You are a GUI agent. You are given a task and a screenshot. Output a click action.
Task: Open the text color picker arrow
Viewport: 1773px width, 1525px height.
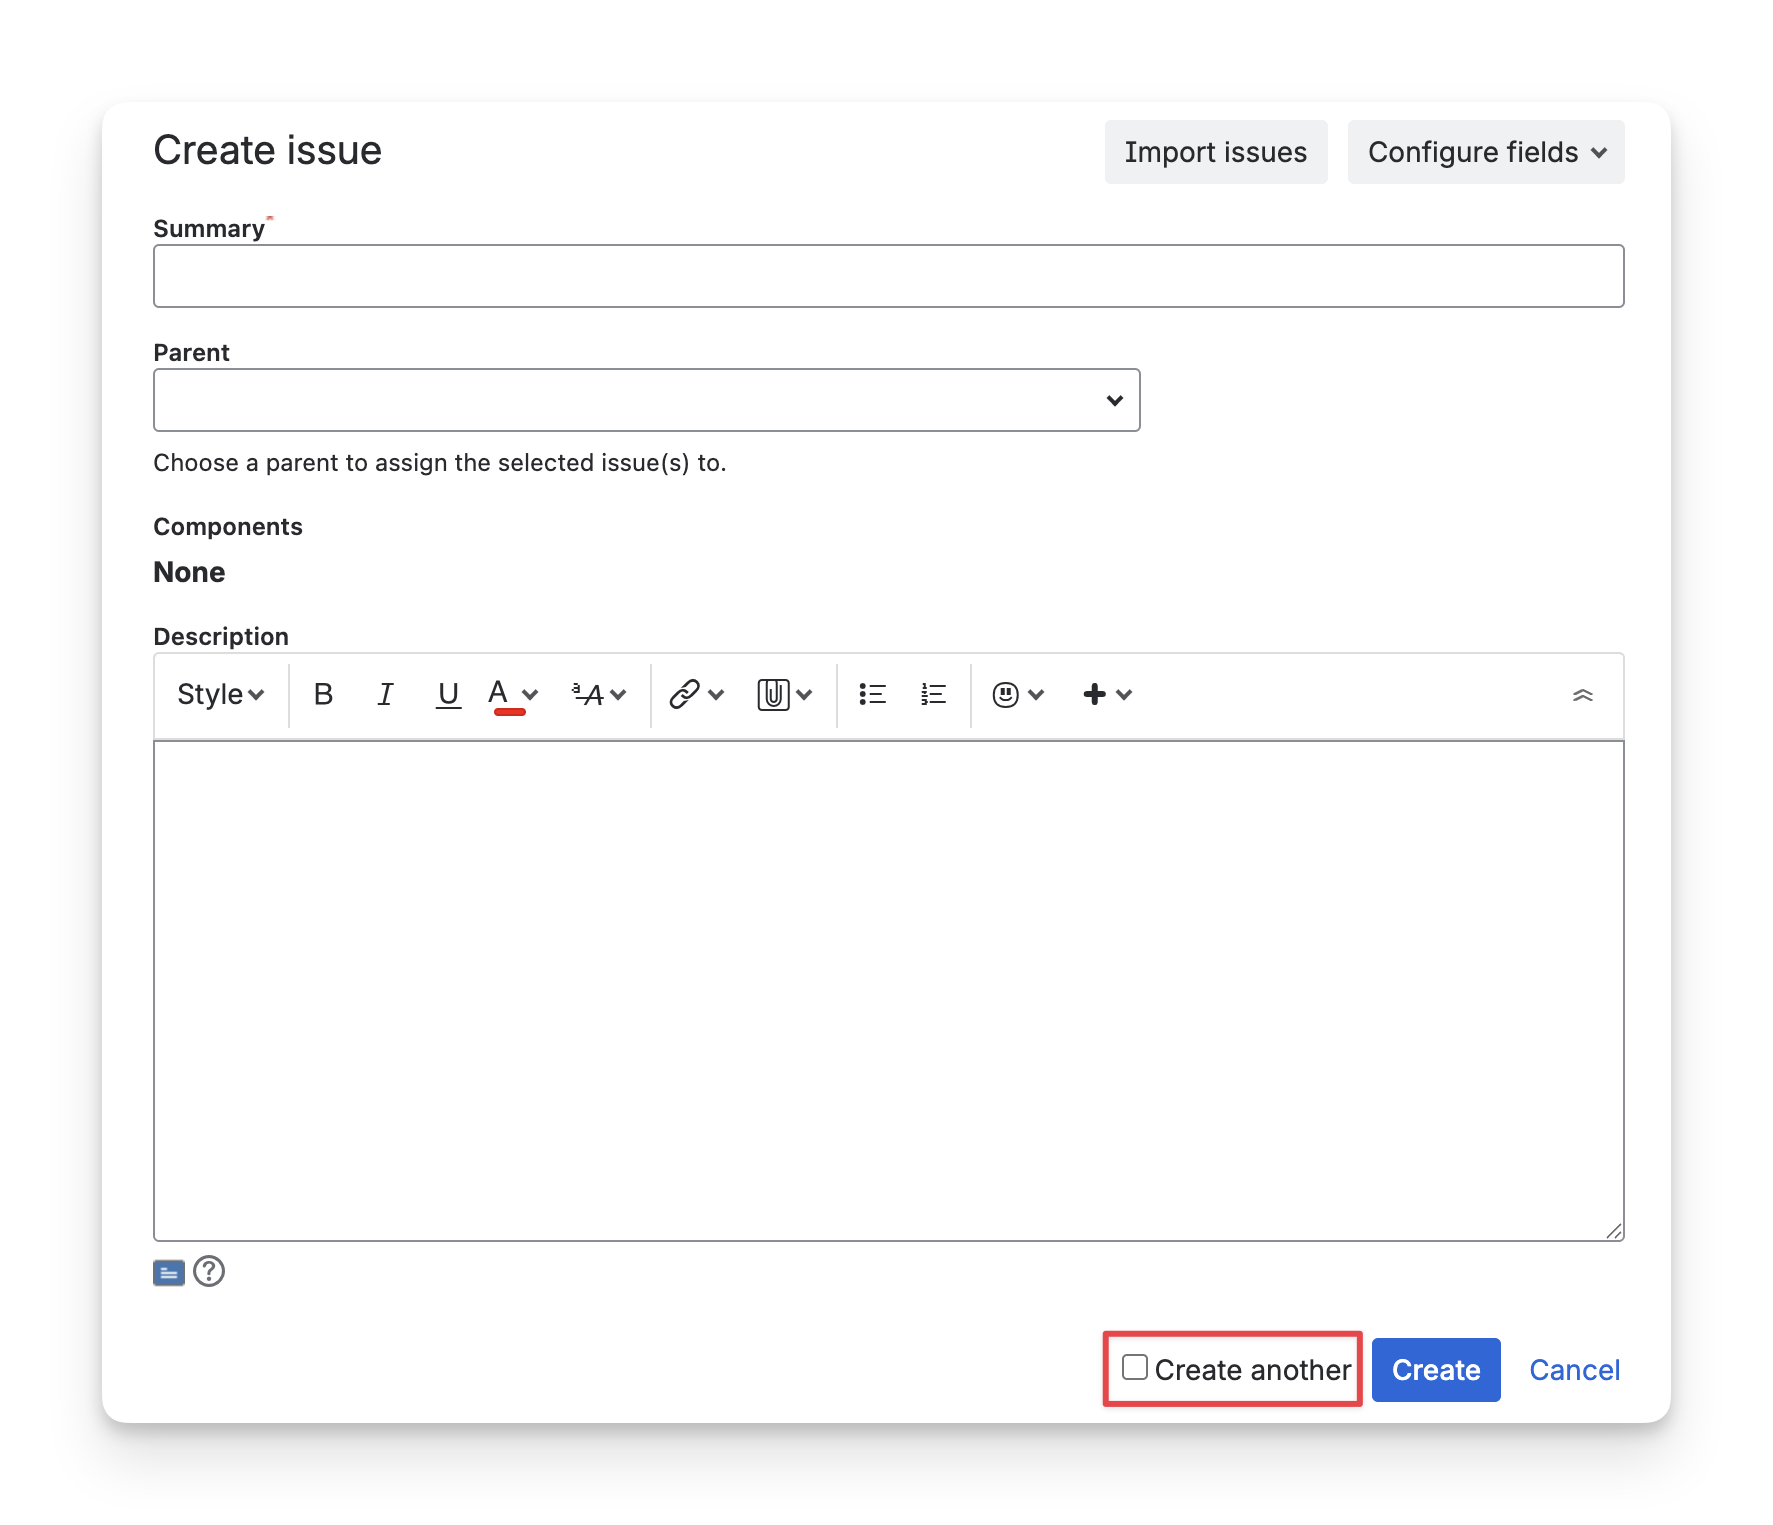click(x=530, y=694)
